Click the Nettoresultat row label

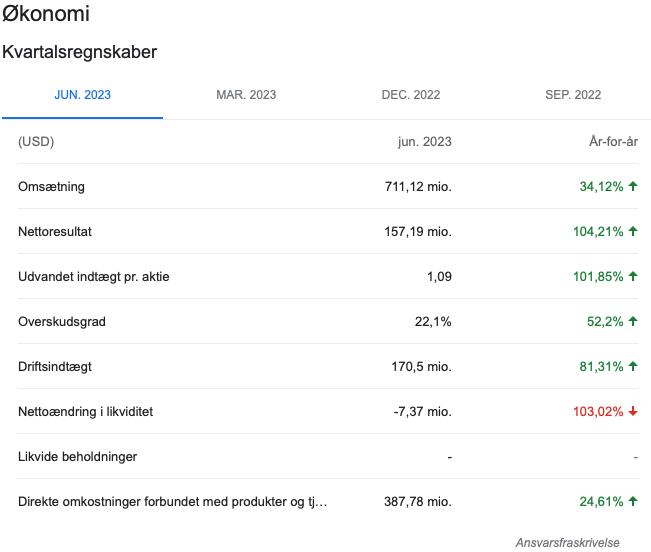point(55,231)
